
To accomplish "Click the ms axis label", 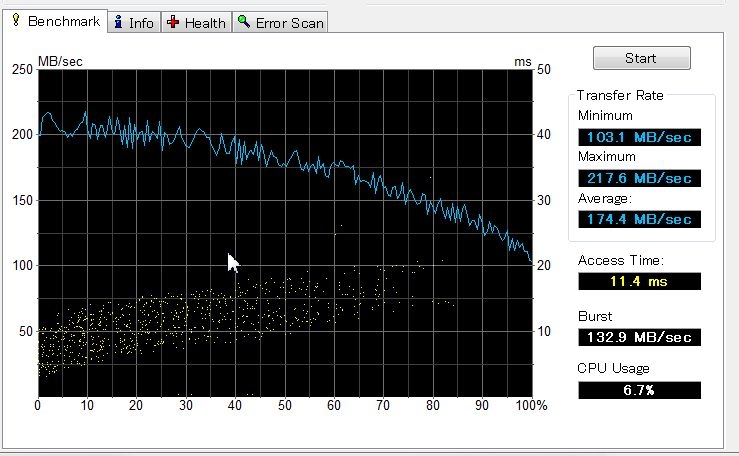I will point(523,62).
